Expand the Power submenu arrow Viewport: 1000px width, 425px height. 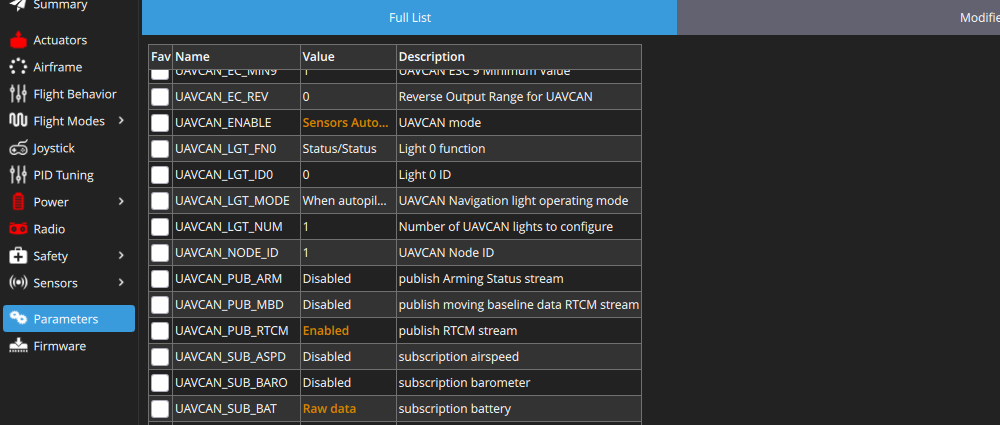click(121, 202)
